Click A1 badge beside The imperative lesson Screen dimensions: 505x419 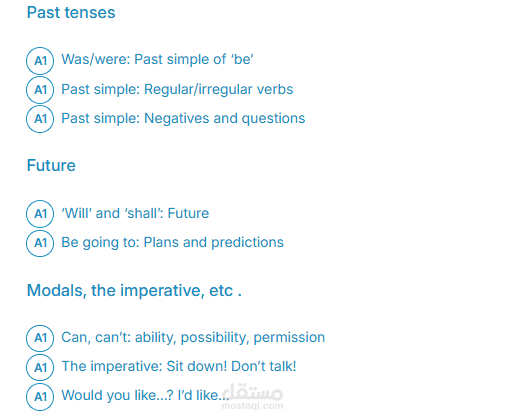tap(40, 367)
